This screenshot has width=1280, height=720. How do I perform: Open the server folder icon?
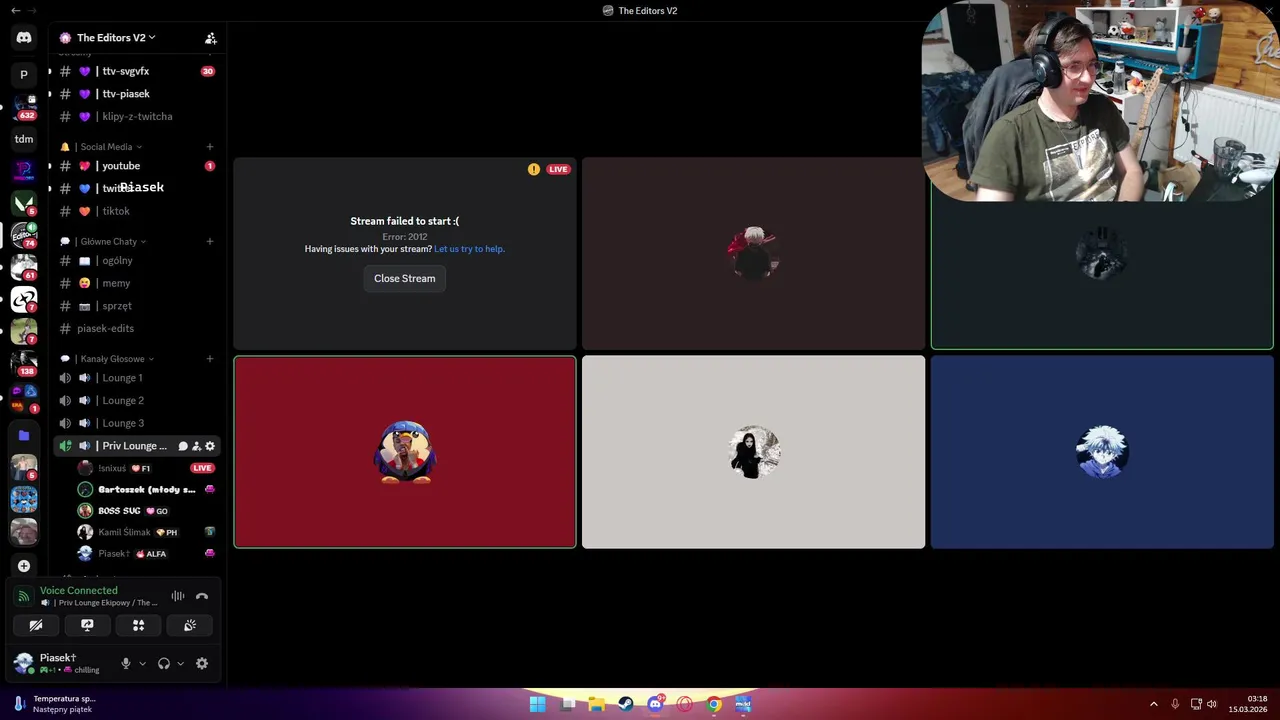[x=24, y=435]
